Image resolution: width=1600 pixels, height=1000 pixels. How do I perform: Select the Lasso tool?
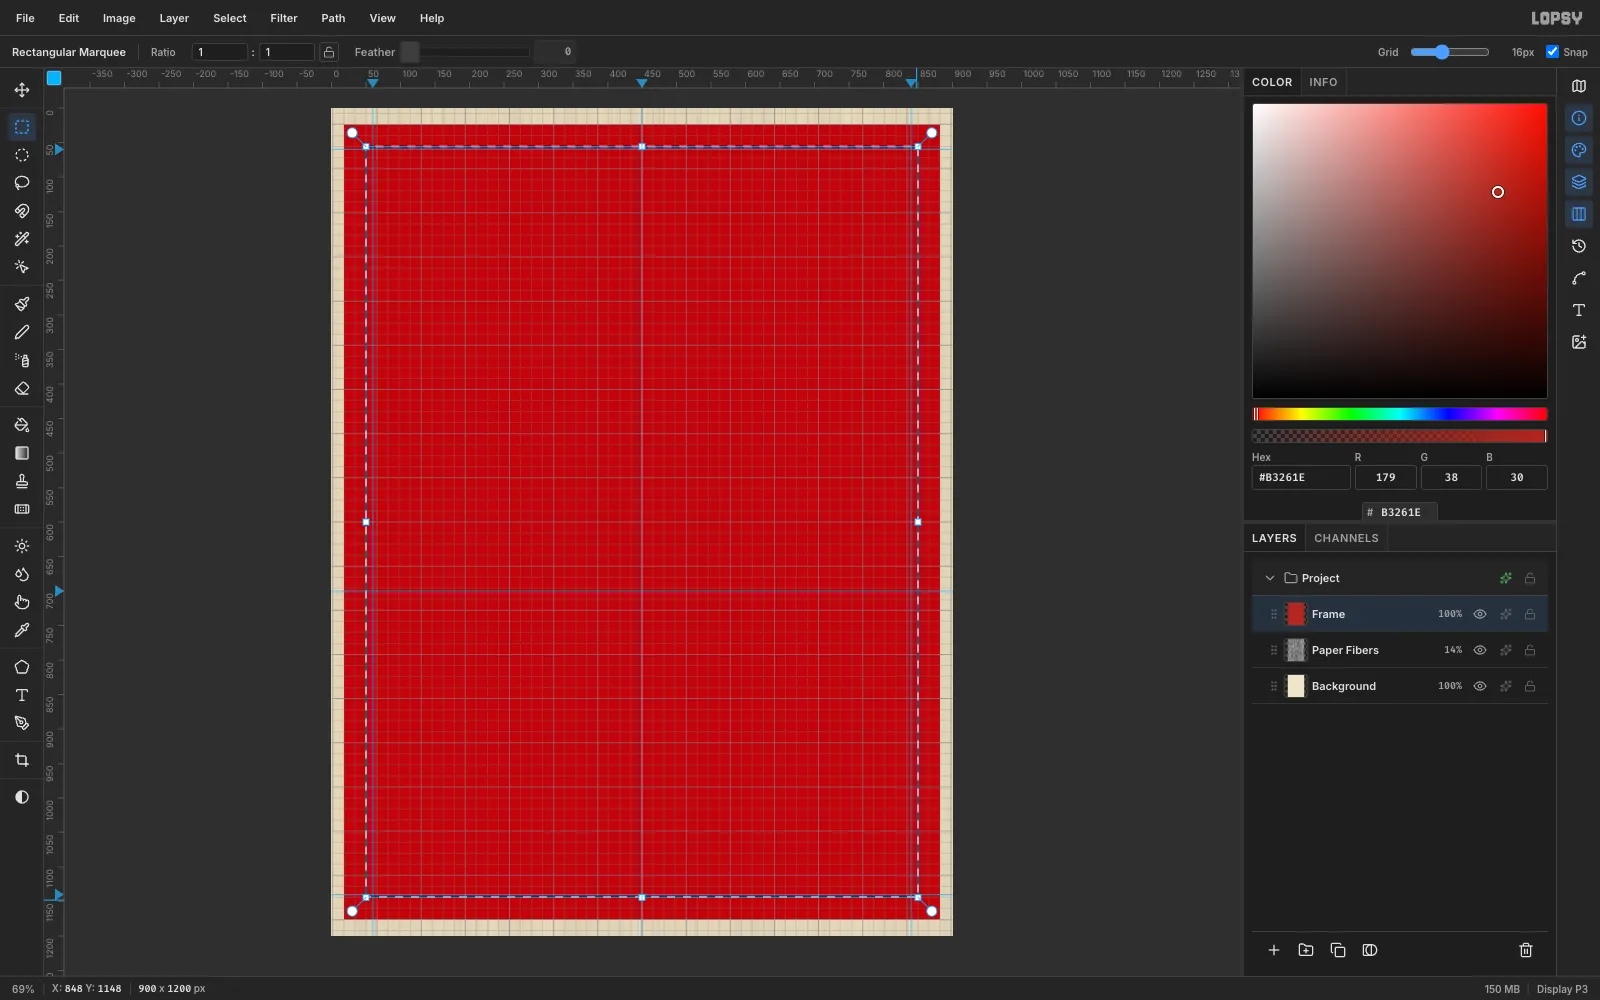coord(22,183)
